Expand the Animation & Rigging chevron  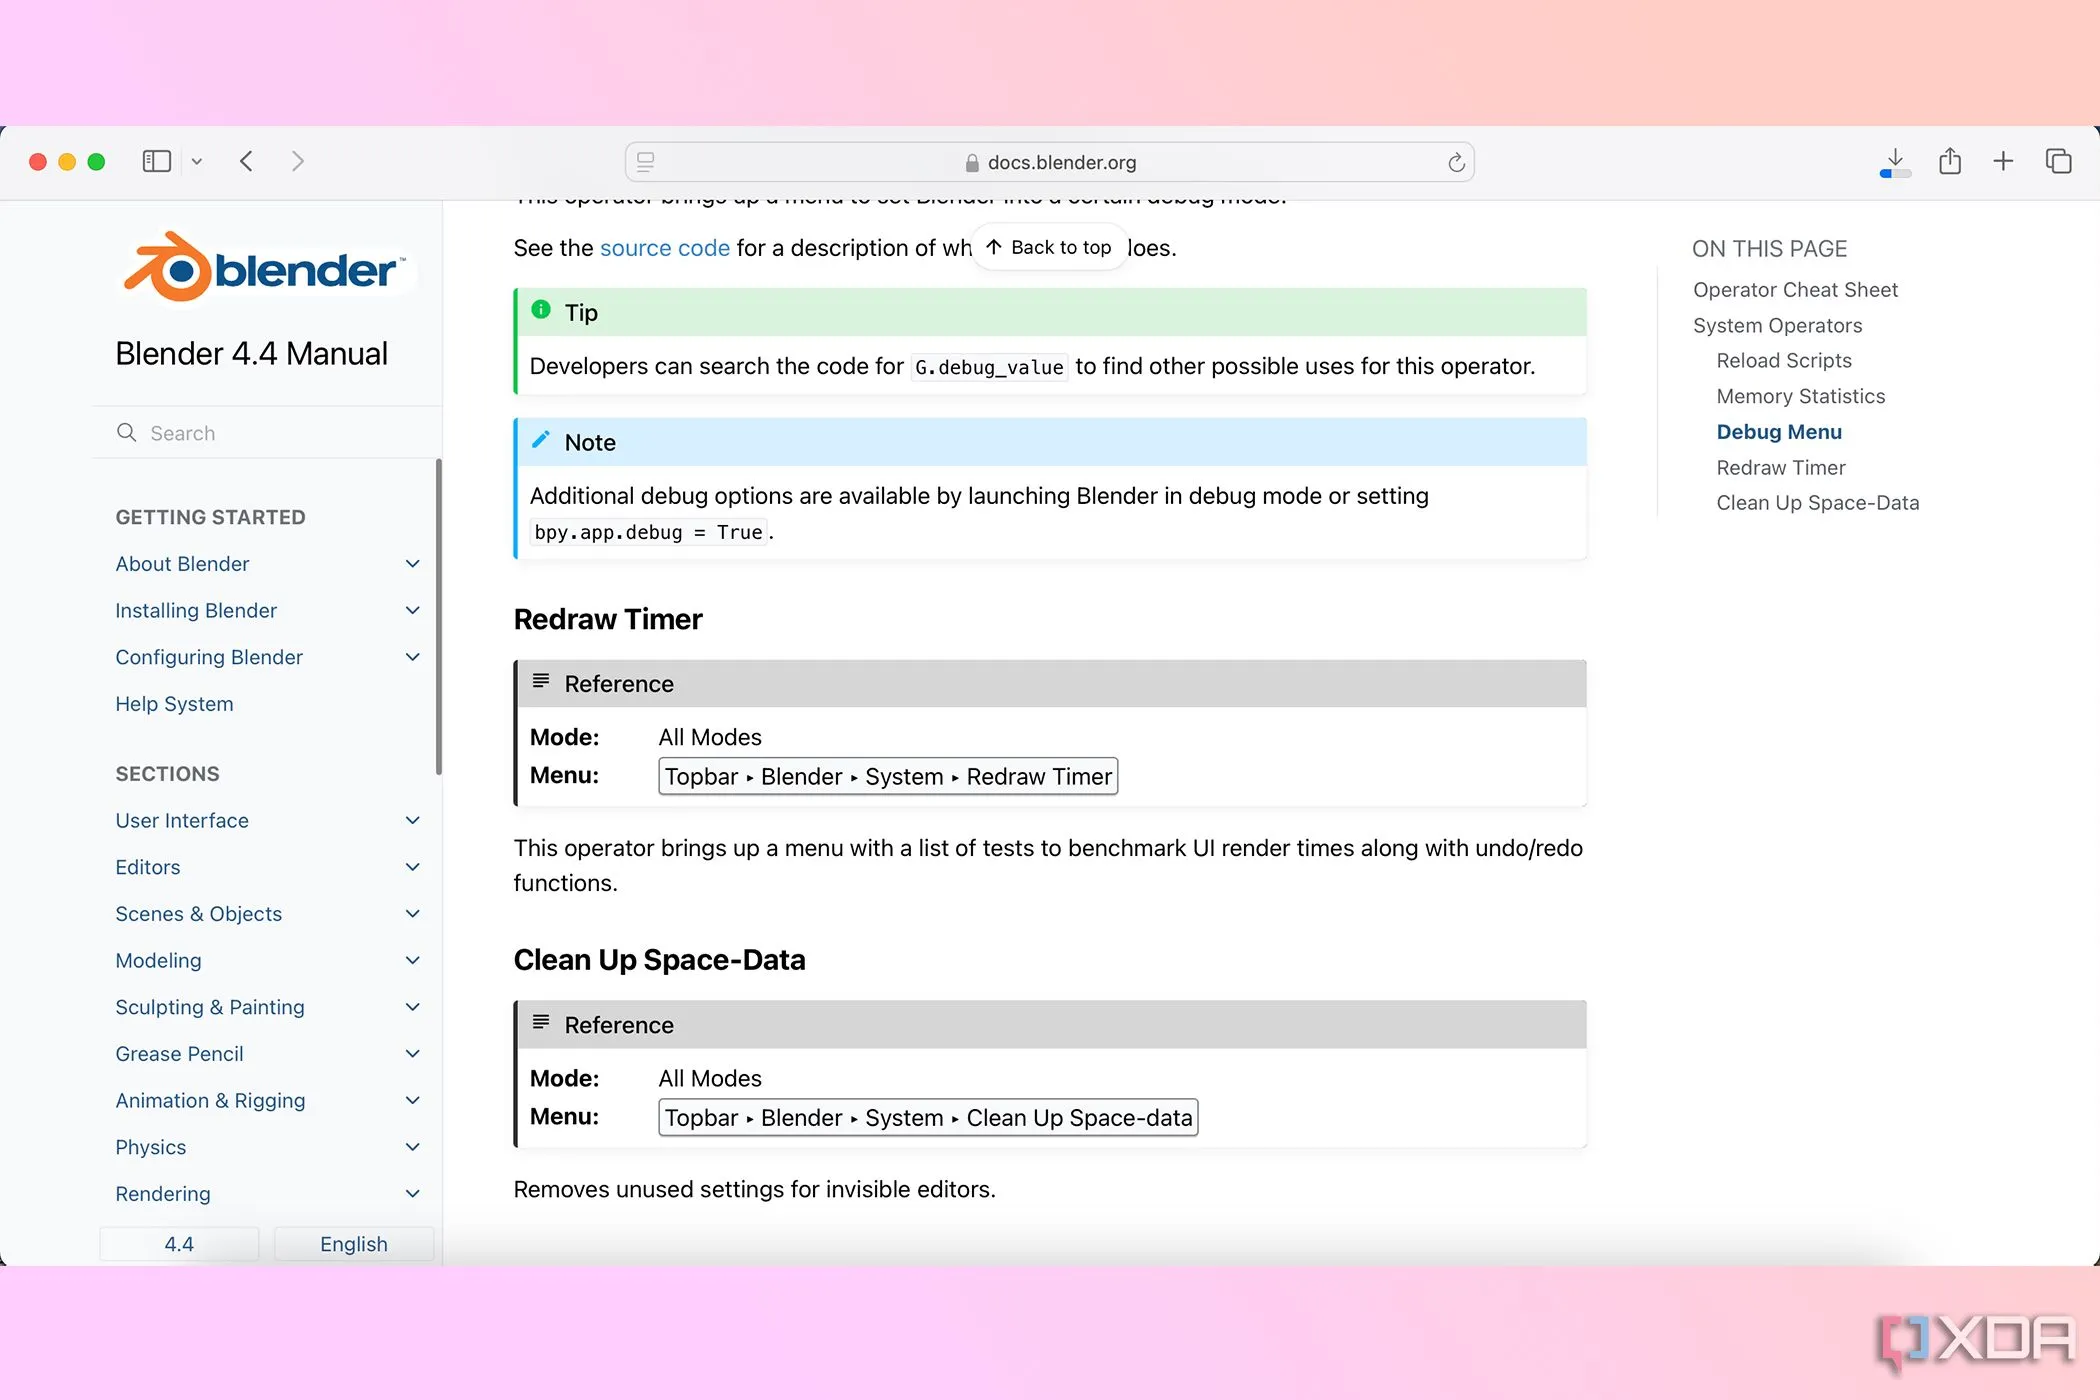[x=412, y=1101]
